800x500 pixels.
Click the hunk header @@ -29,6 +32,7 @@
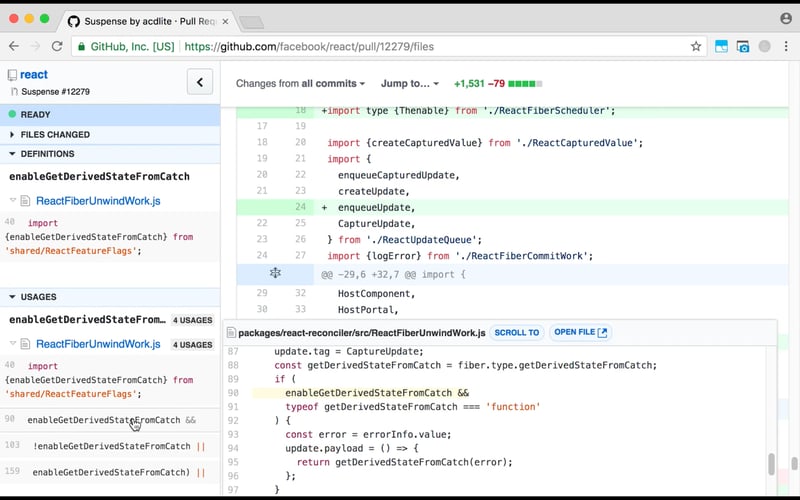pos(512,274)
